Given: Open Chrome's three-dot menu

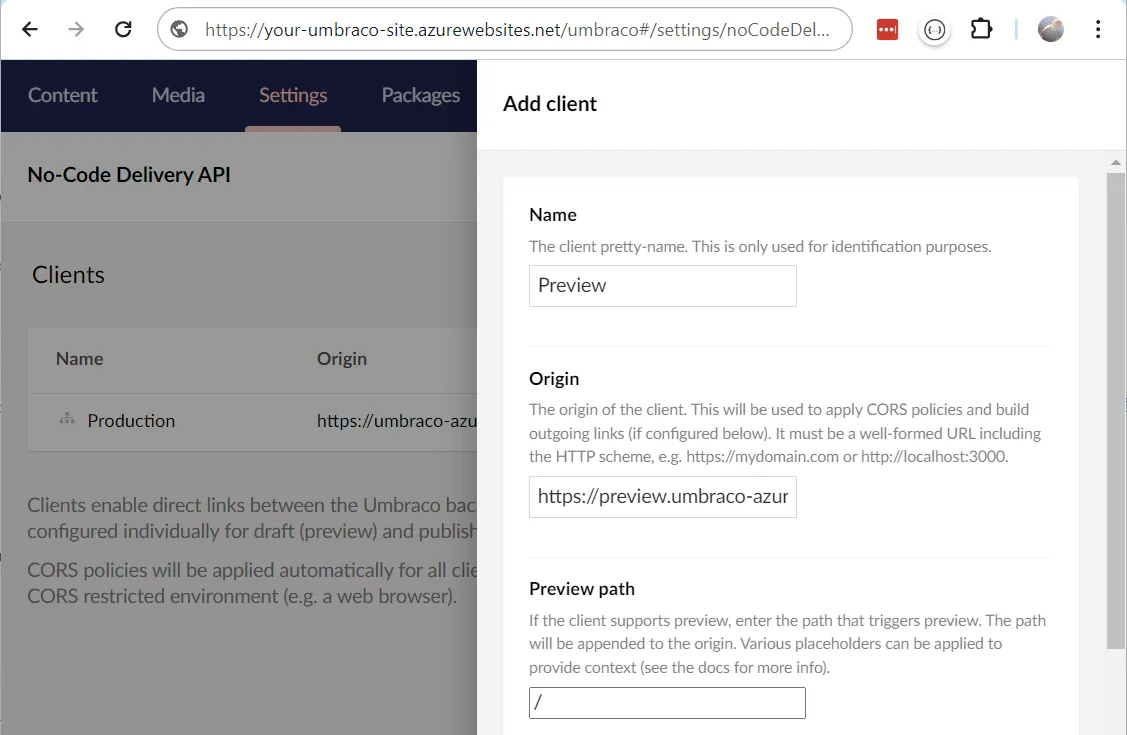Looking at the screenshot, I should (x=1098, y=29).
